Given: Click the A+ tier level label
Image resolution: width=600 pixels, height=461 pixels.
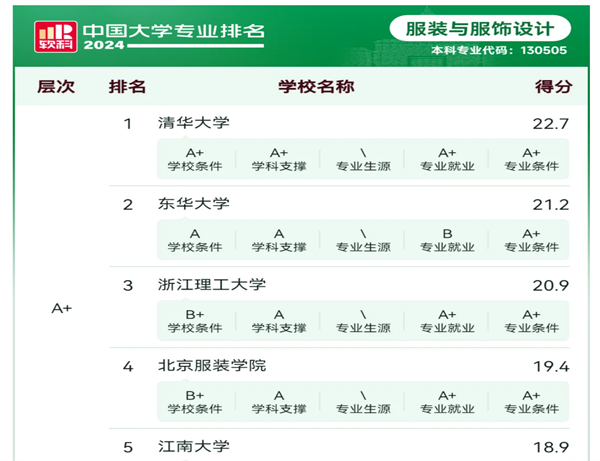Looking at the screenshot, I should pyautogui.click(x=62, y=308).
